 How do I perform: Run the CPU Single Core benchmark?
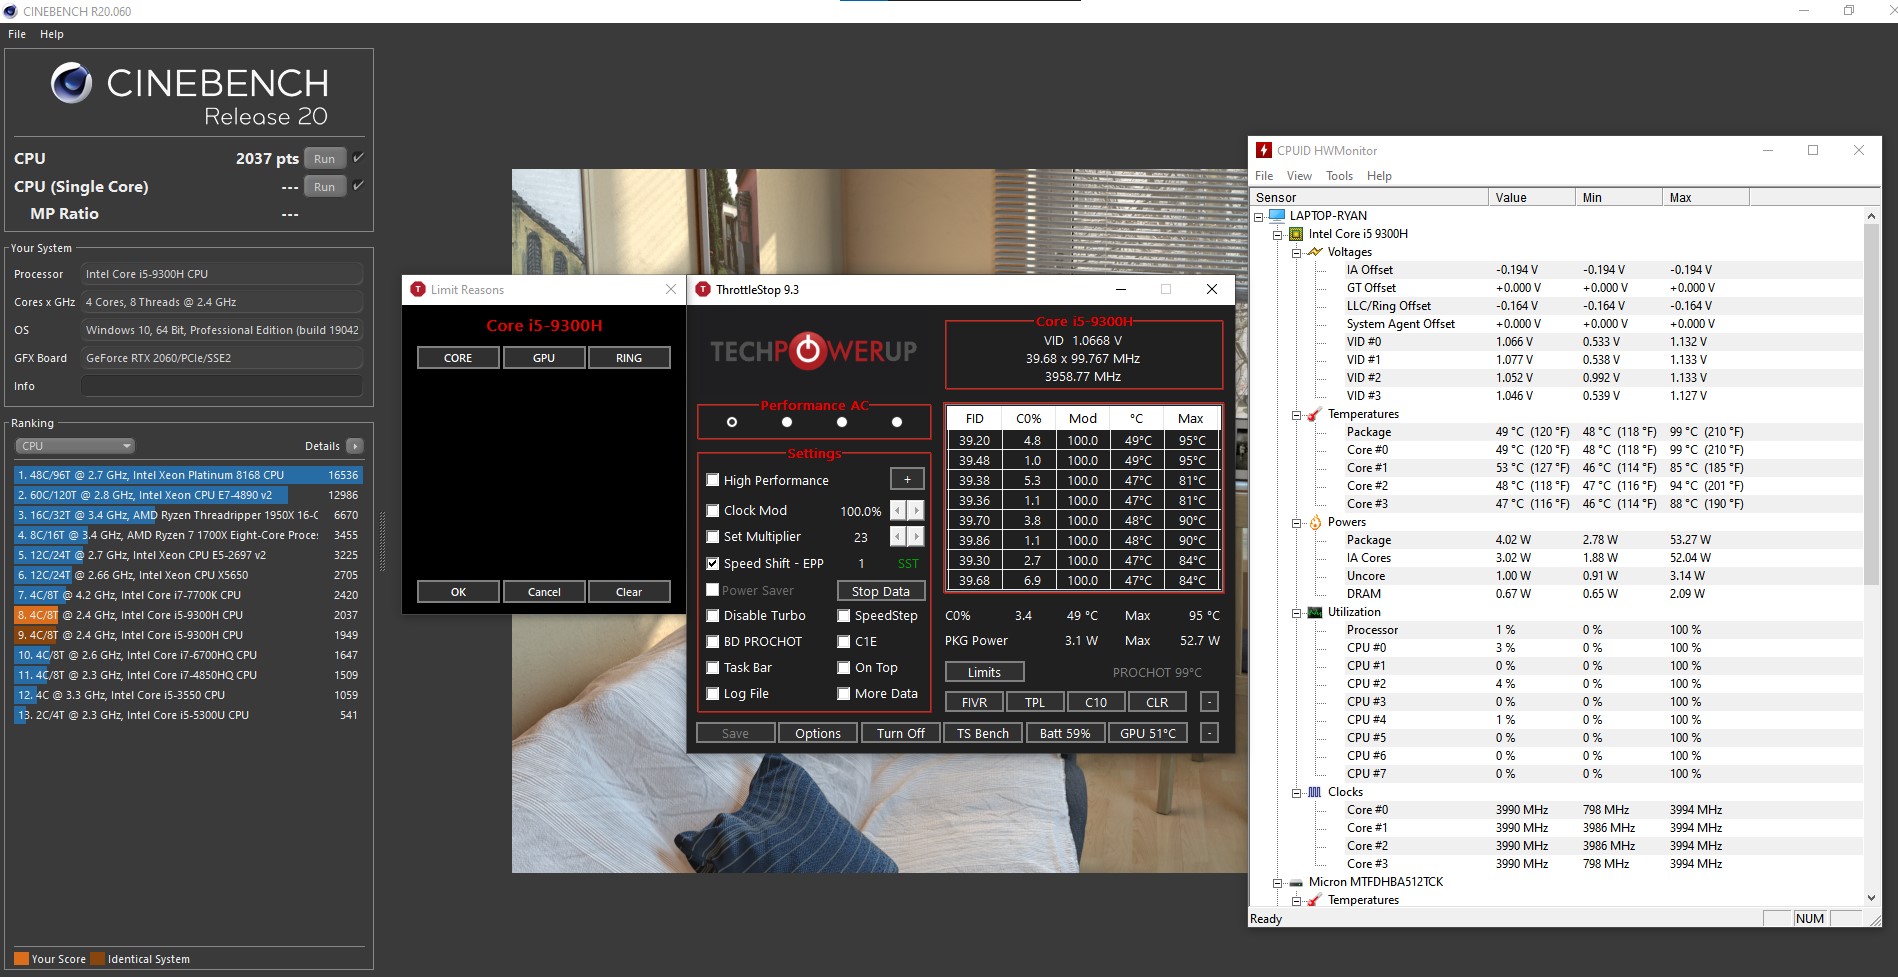tap(325, 186)
